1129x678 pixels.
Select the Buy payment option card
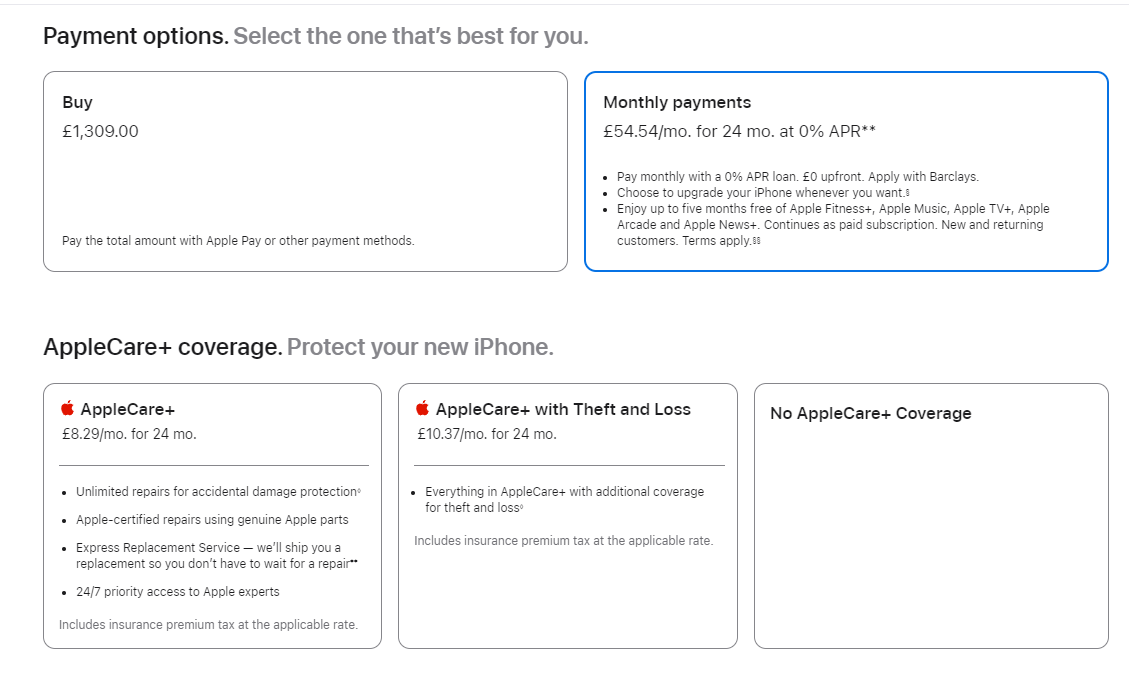305,171
